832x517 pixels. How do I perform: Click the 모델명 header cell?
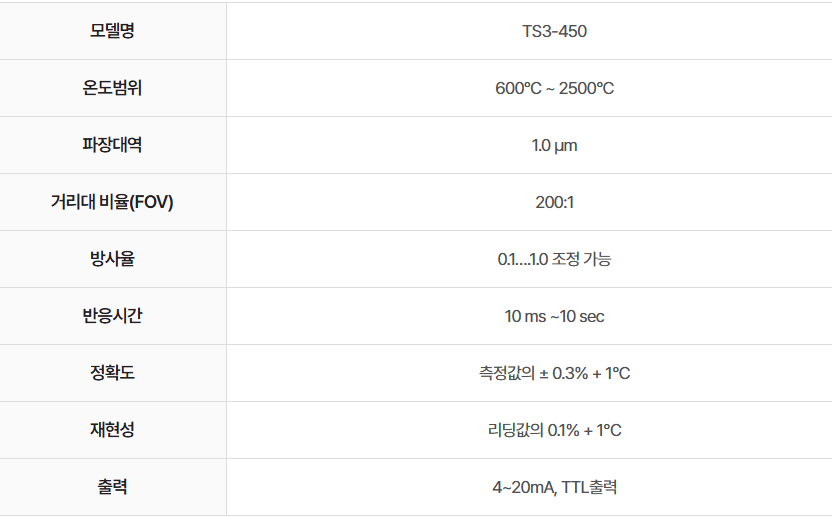pos(112,31)
